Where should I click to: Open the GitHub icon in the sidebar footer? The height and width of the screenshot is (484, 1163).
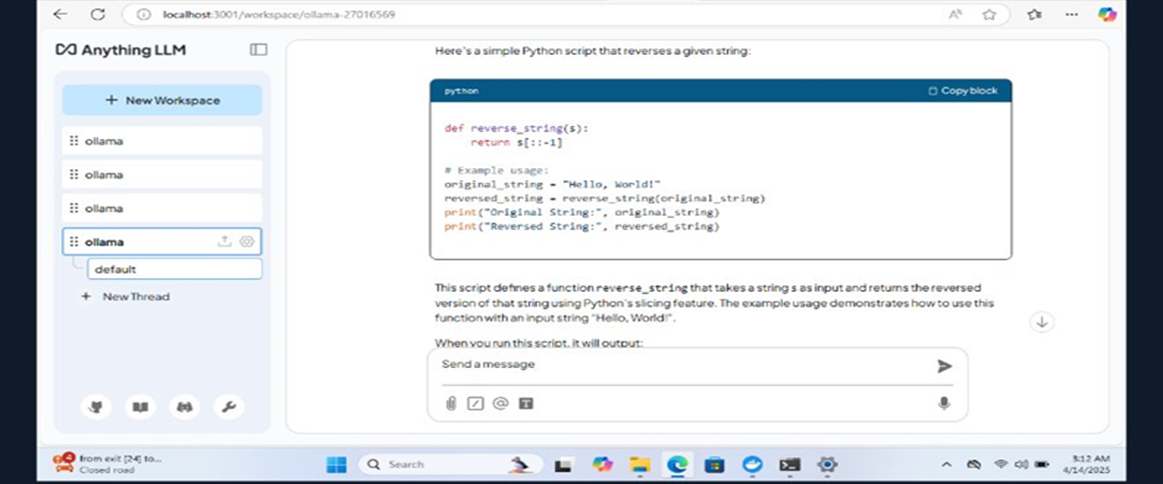pyautogui.click(x=96, y=406)
